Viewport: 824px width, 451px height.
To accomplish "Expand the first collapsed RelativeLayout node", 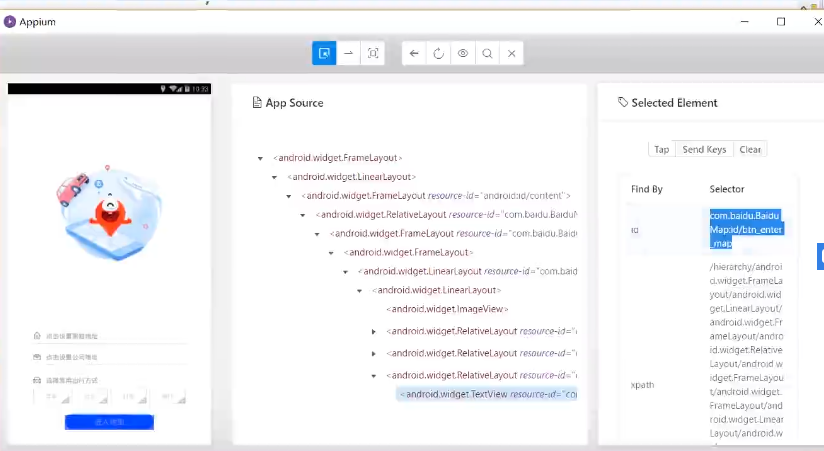I will point(374,332).
